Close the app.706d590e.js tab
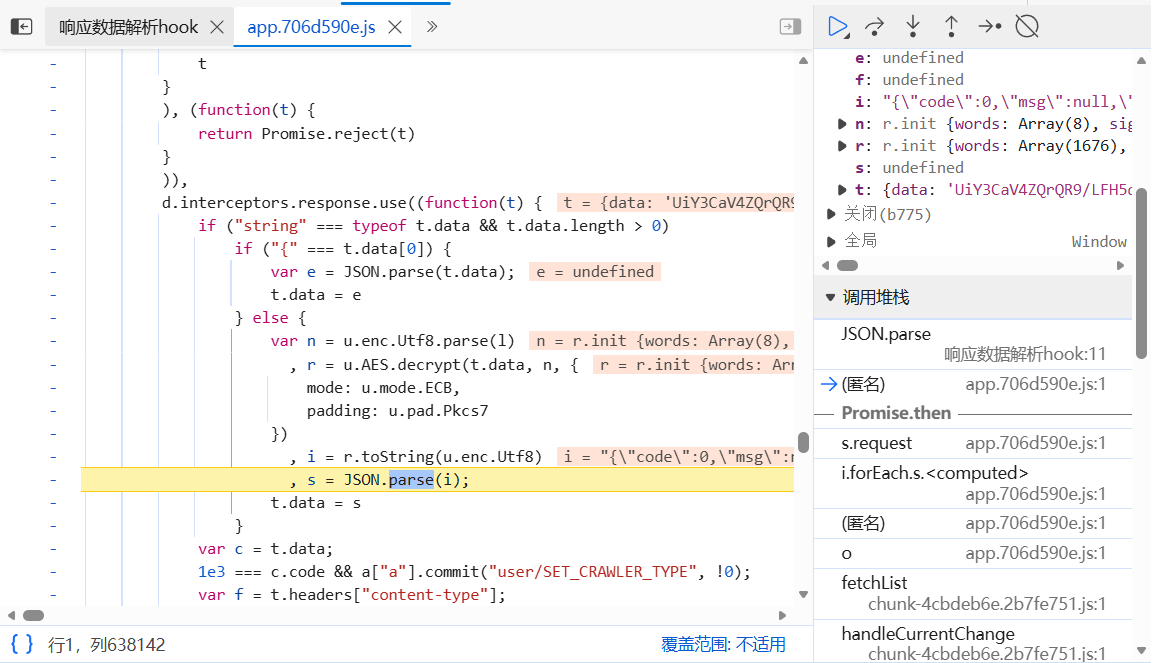 click(395, 28)
